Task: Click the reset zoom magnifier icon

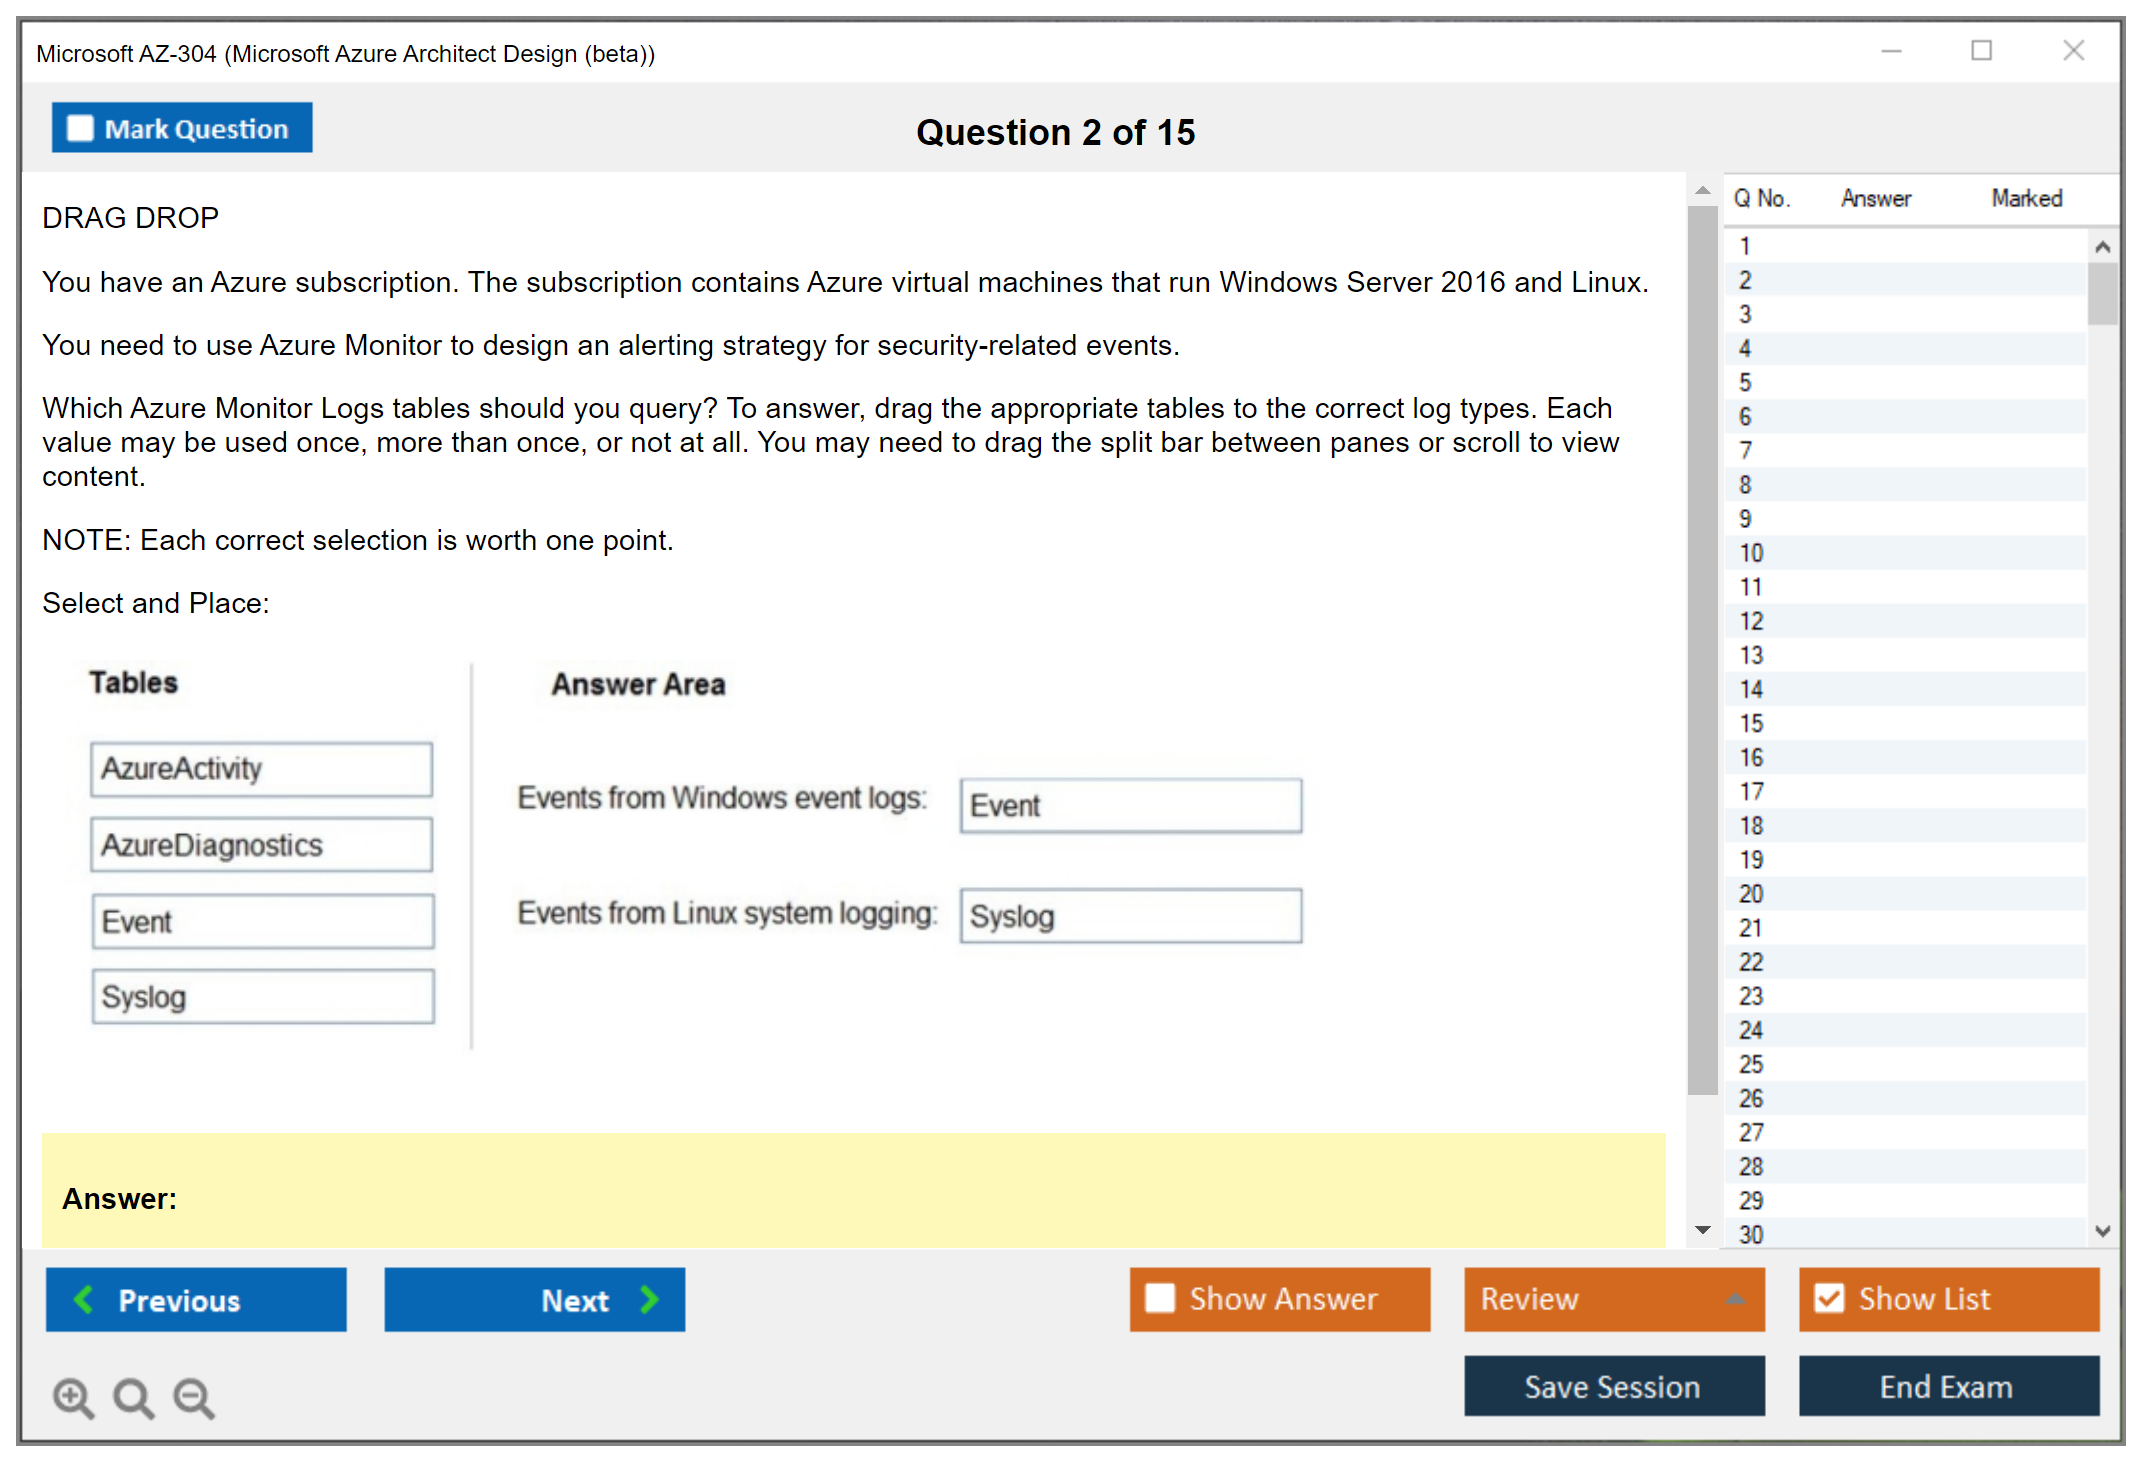Action: coord(133,1397)
